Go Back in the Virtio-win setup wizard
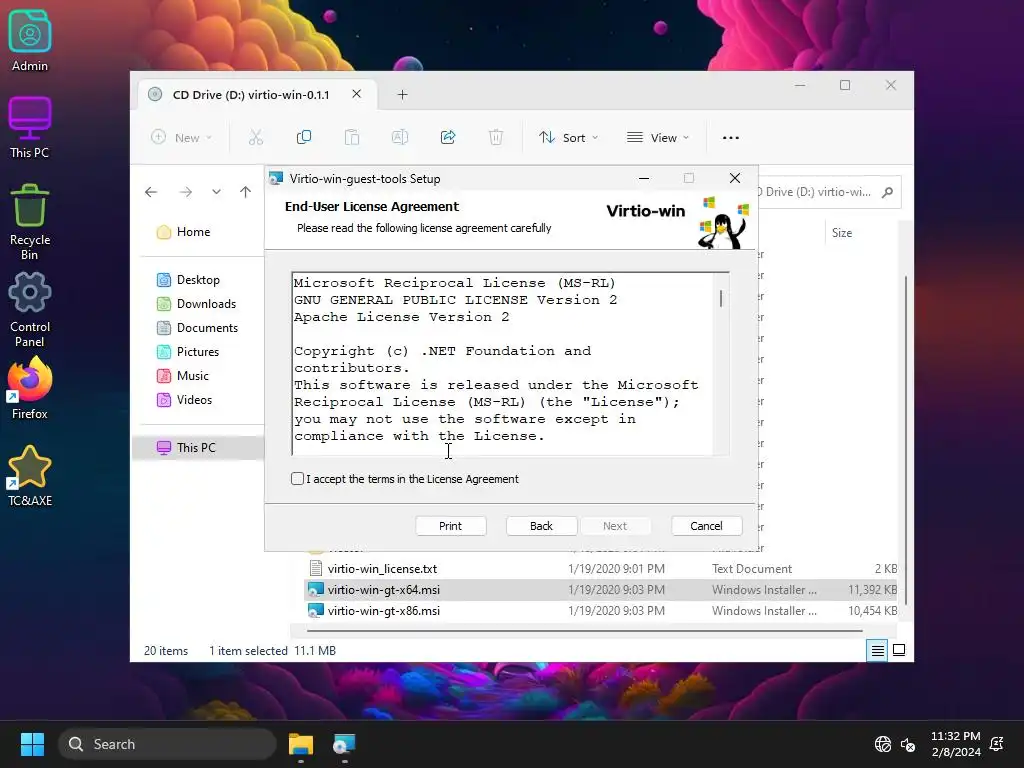The height and width of the screenshot is (768, 1024). tap(541, 526)
